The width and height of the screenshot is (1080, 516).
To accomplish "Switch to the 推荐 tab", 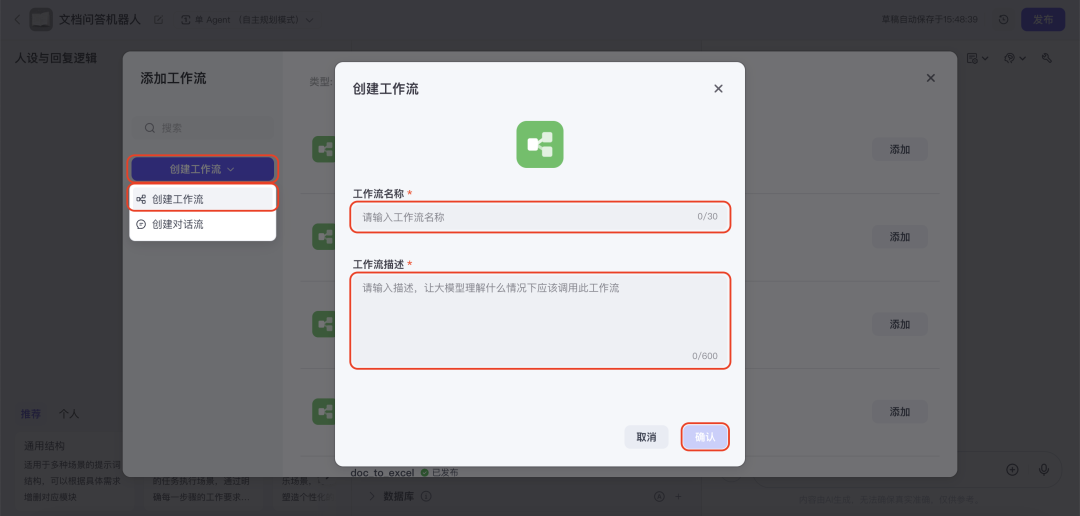I will point(30,414).
